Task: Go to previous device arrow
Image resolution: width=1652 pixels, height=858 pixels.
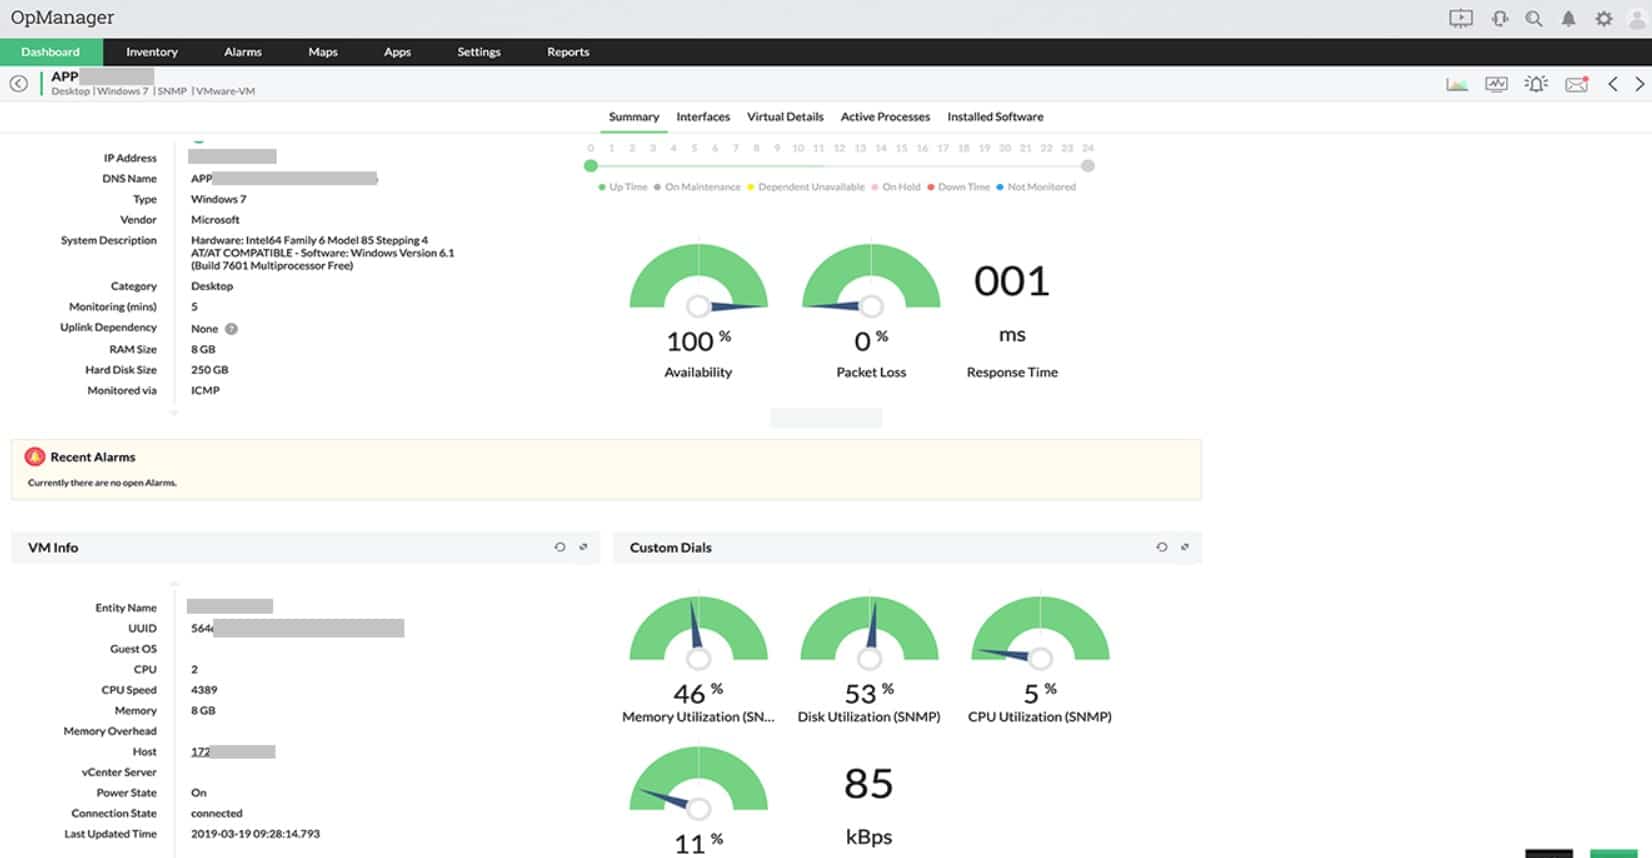Action: pos(1613,84)
